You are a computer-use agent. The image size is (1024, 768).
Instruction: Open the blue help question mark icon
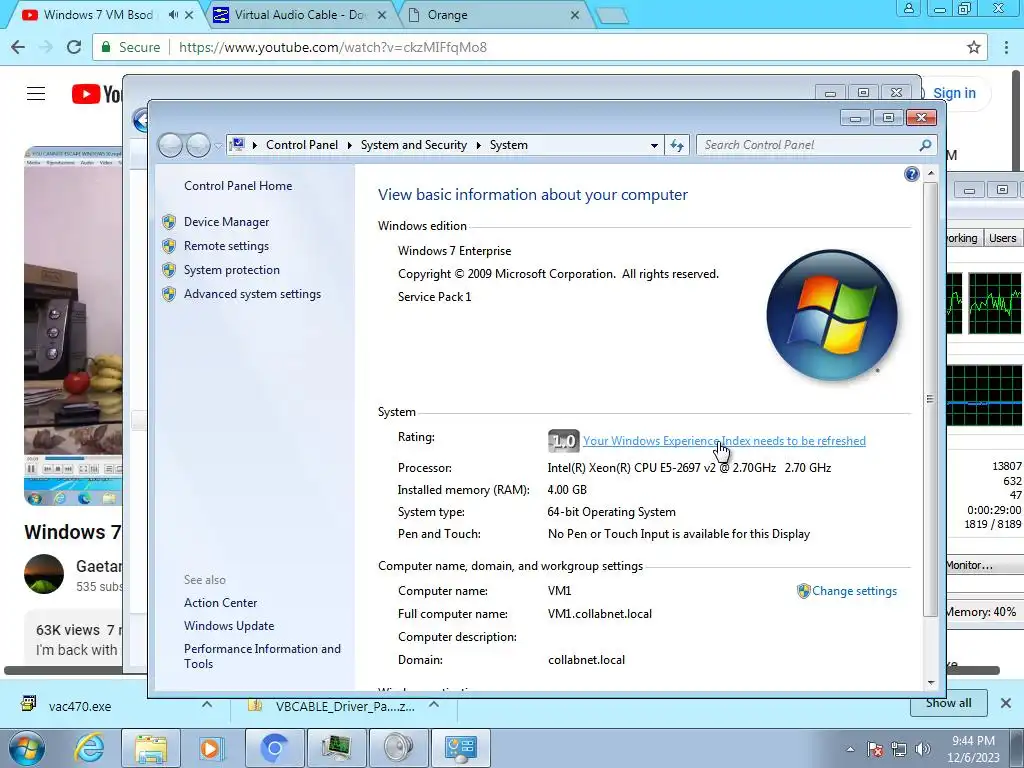coord(912,174)
